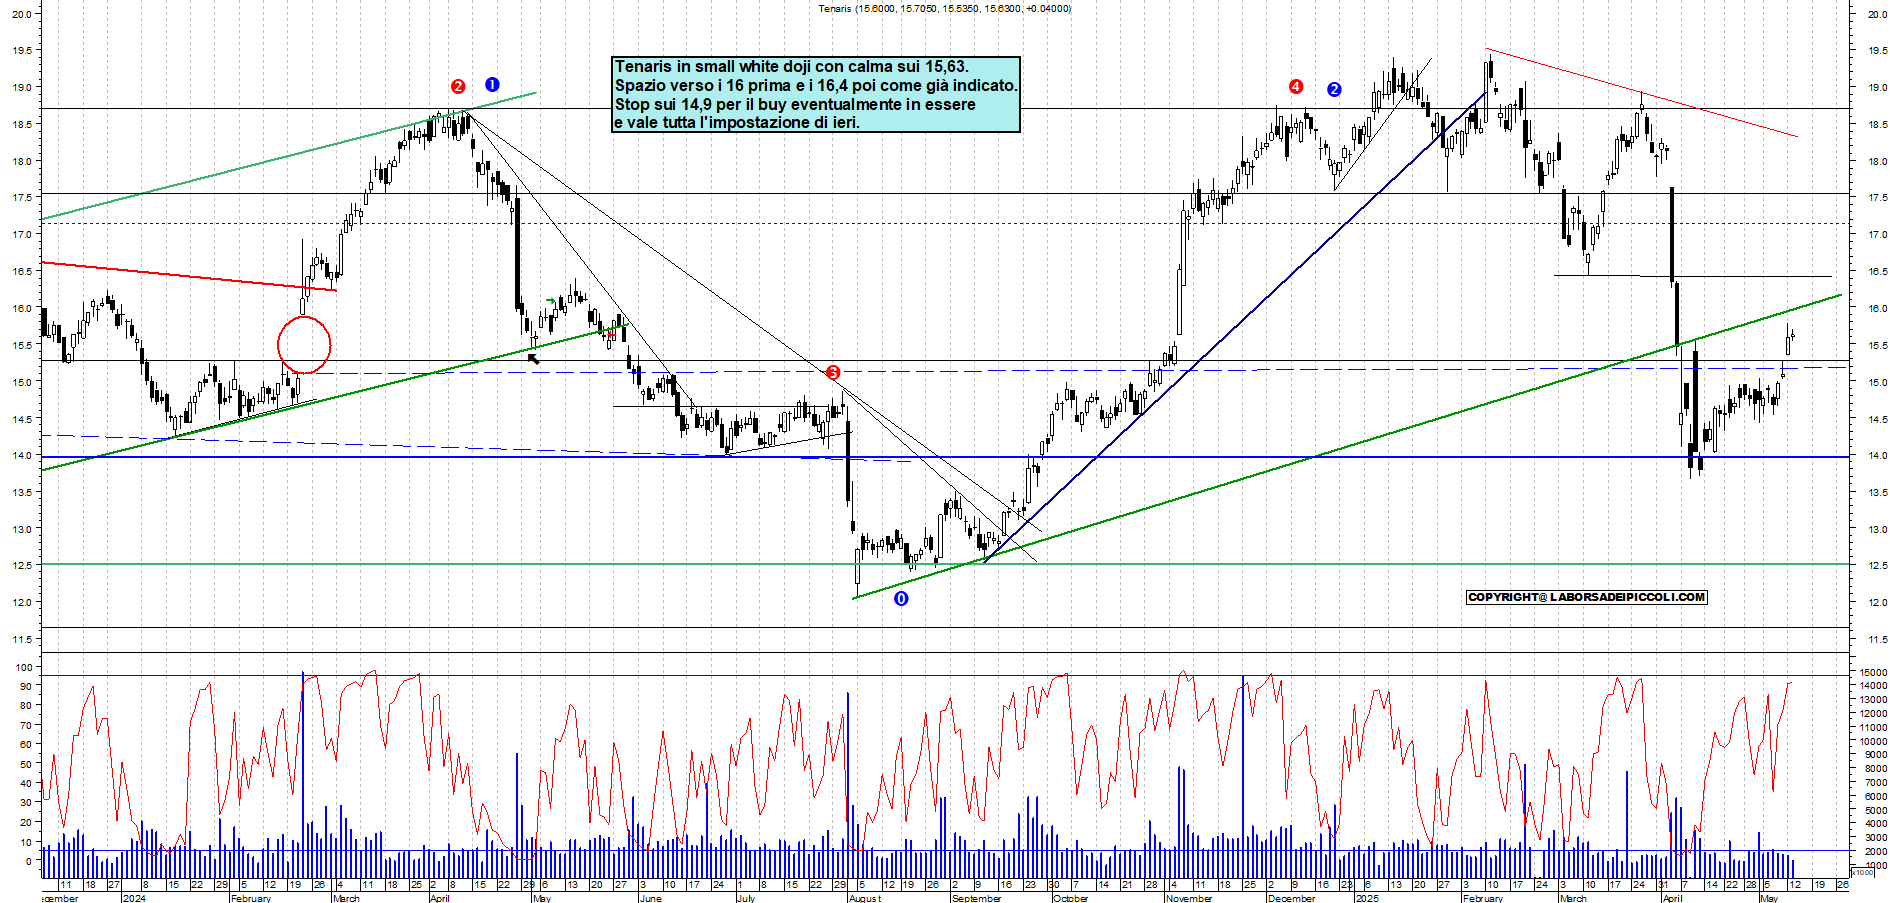Click the "August" month label on the time axis
The height and width of the screenshot is (903, 1890).
pos(865,898)
